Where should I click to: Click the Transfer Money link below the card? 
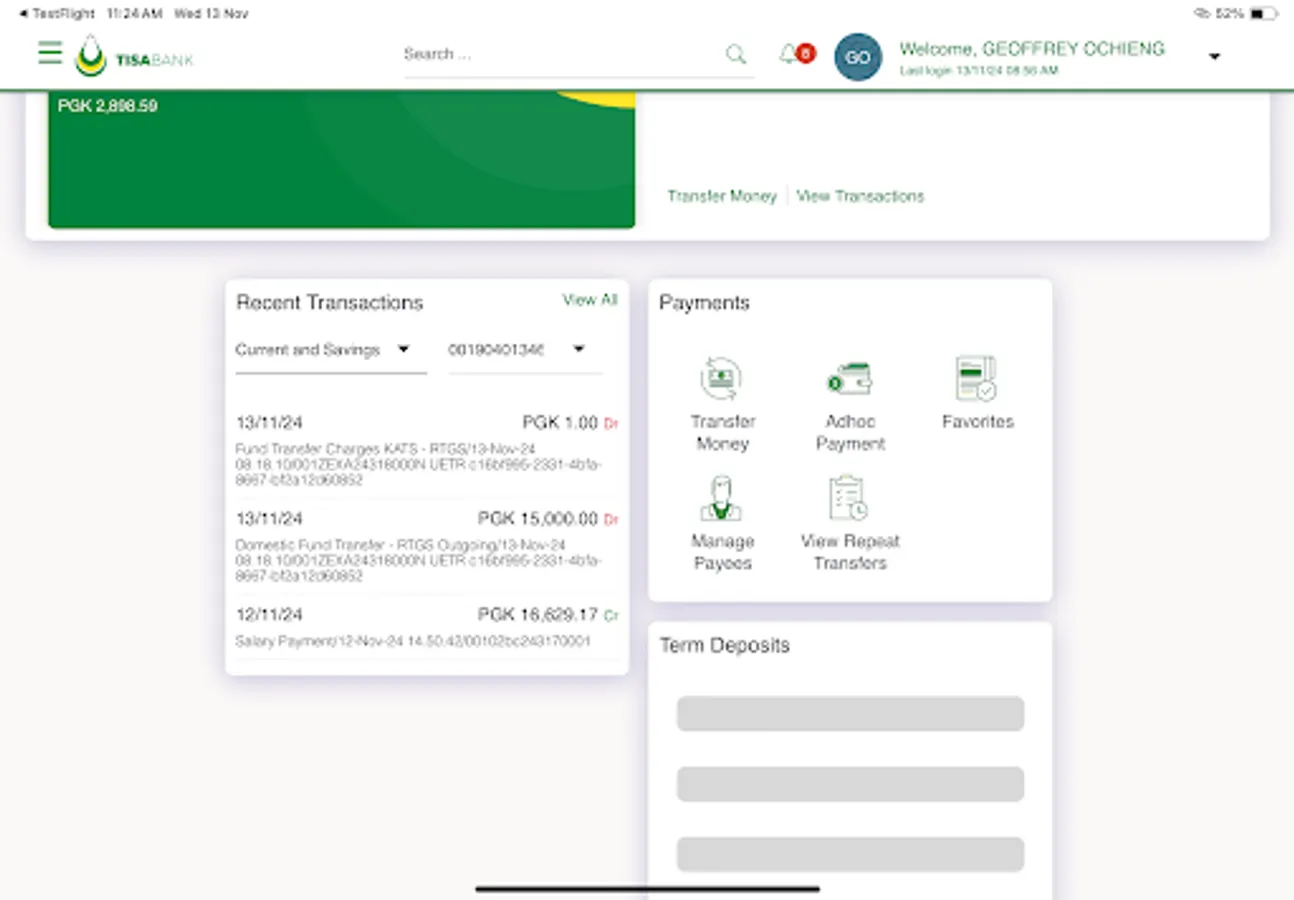coord(721,196)
